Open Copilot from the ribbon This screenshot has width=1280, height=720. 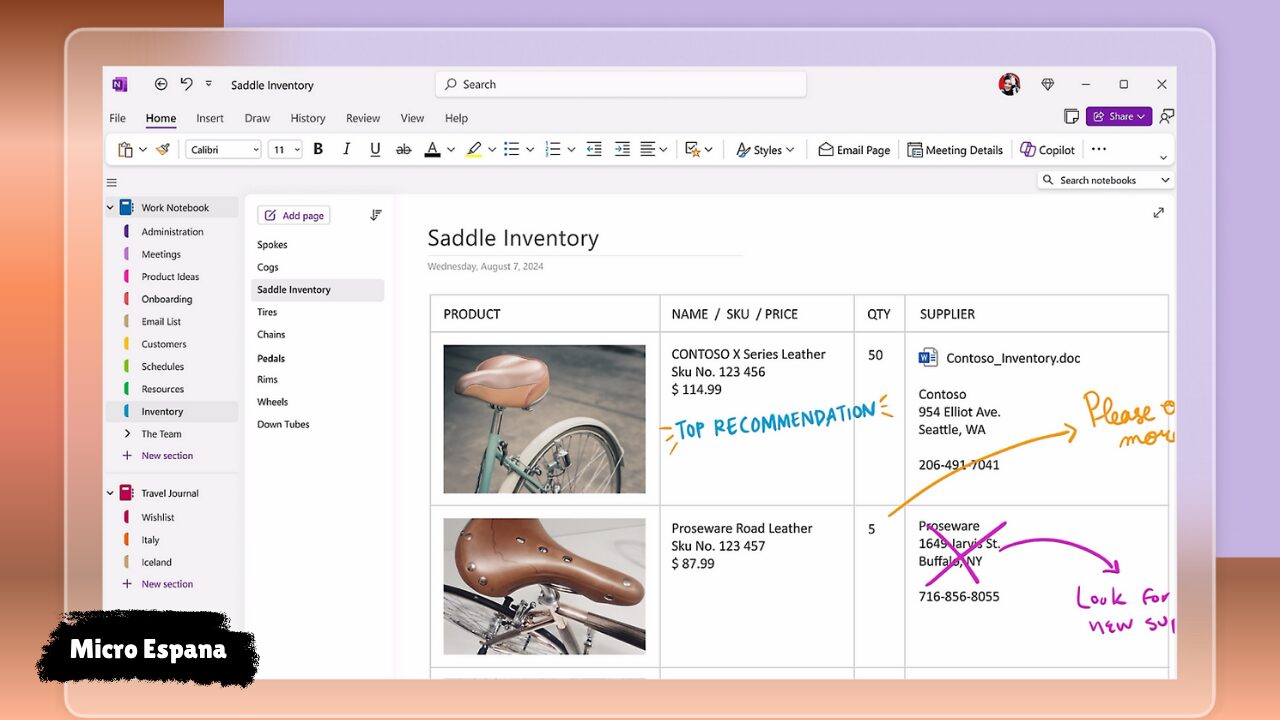pos(1047,150)
